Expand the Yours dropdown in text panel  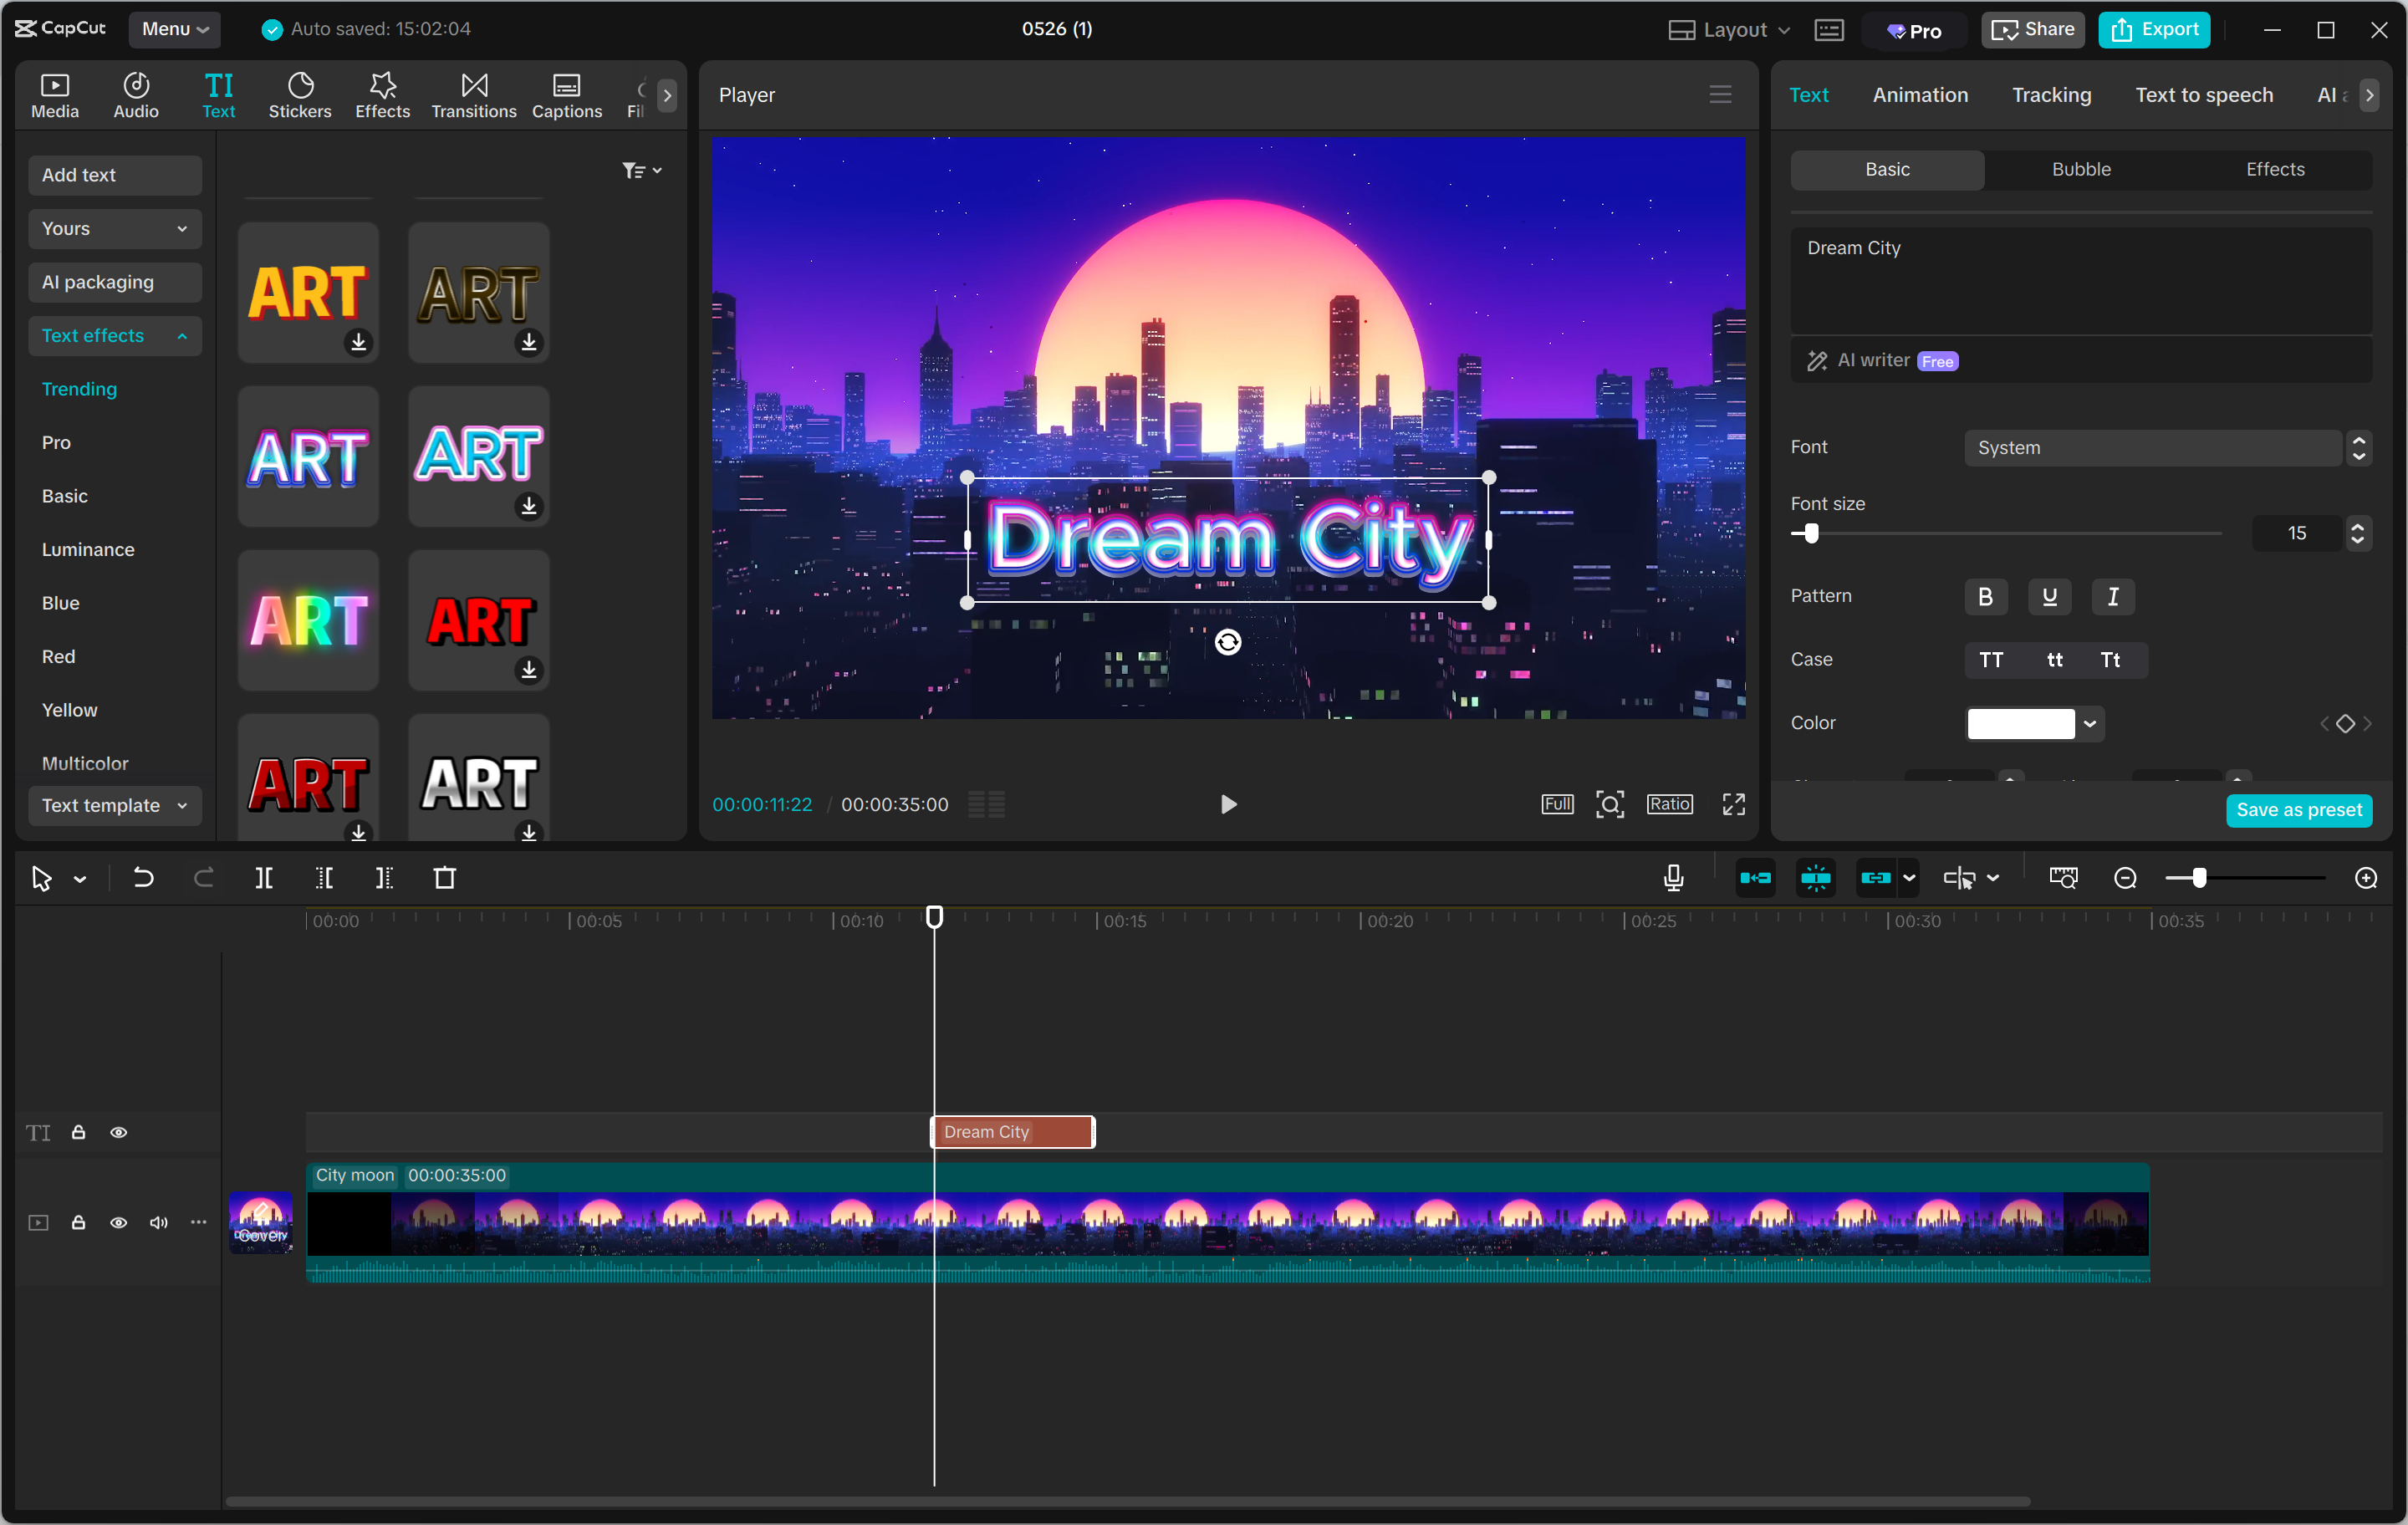114,228
